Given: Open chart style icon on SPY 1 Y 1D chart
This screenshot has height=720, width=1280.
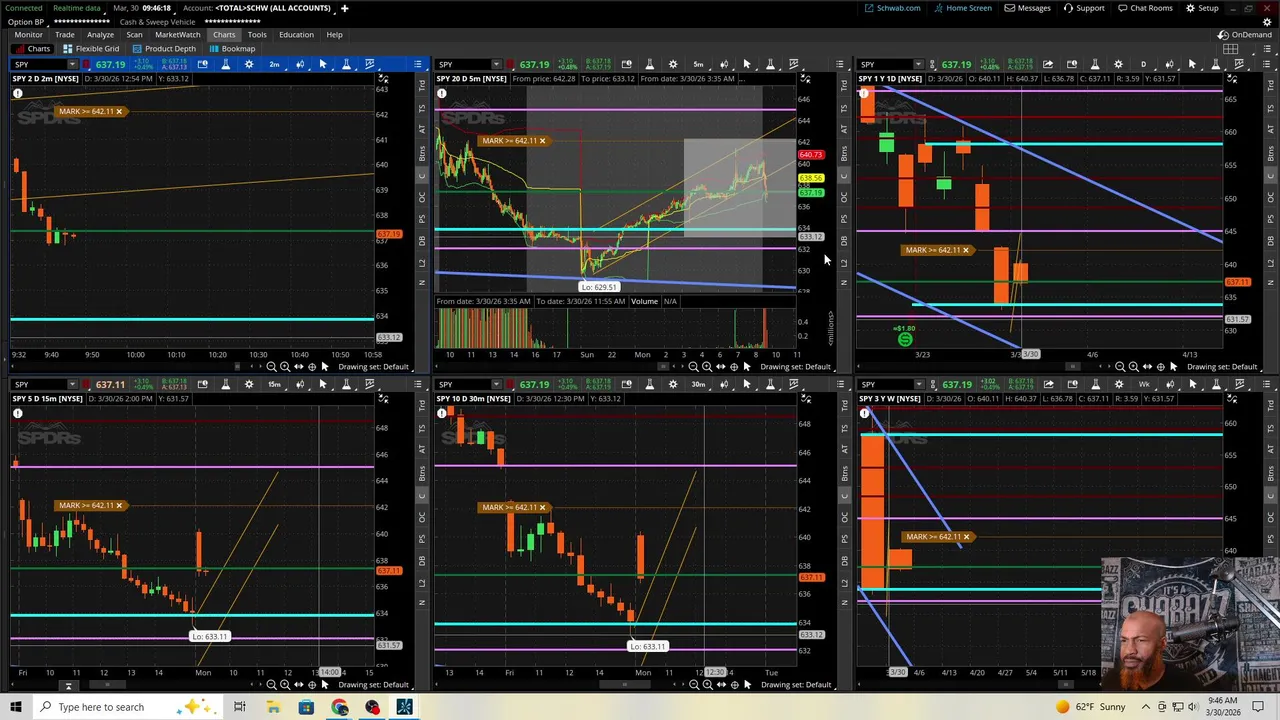Looking at the screenshot, I should [1169, 64].
